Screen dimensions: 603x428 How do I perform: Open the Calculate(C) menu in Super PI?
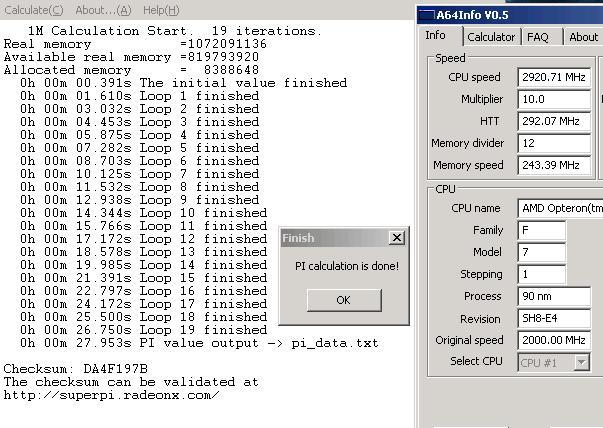(x=33, y=10)
